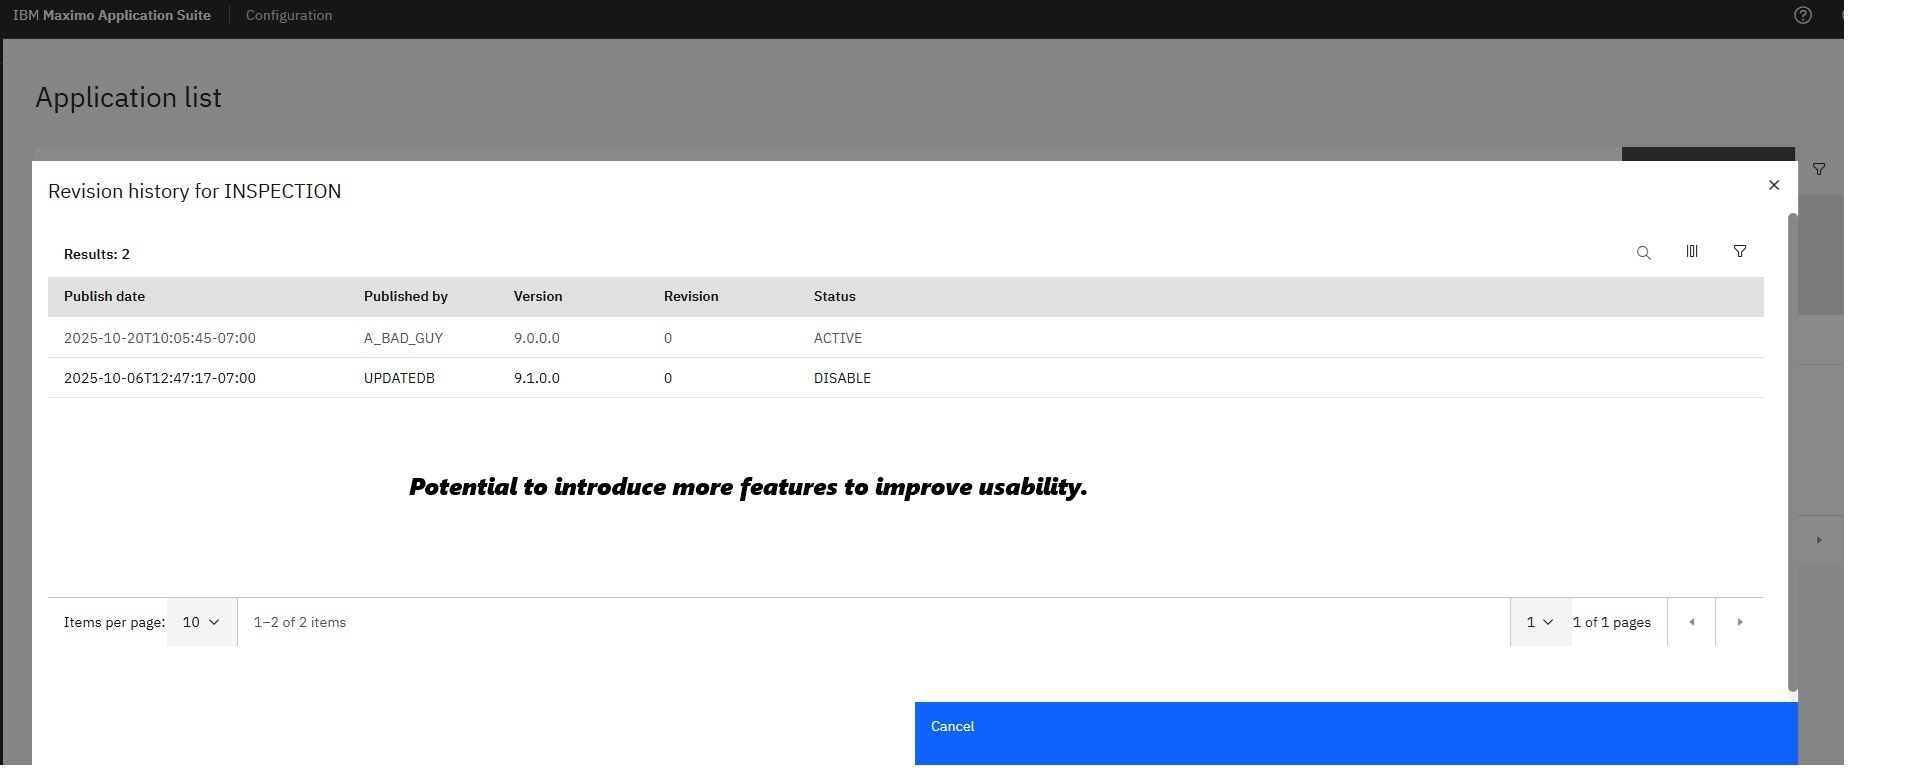Click small right arrow behind the dialog
Screen dimensions: 1928x775
[x=1819, y=540]
